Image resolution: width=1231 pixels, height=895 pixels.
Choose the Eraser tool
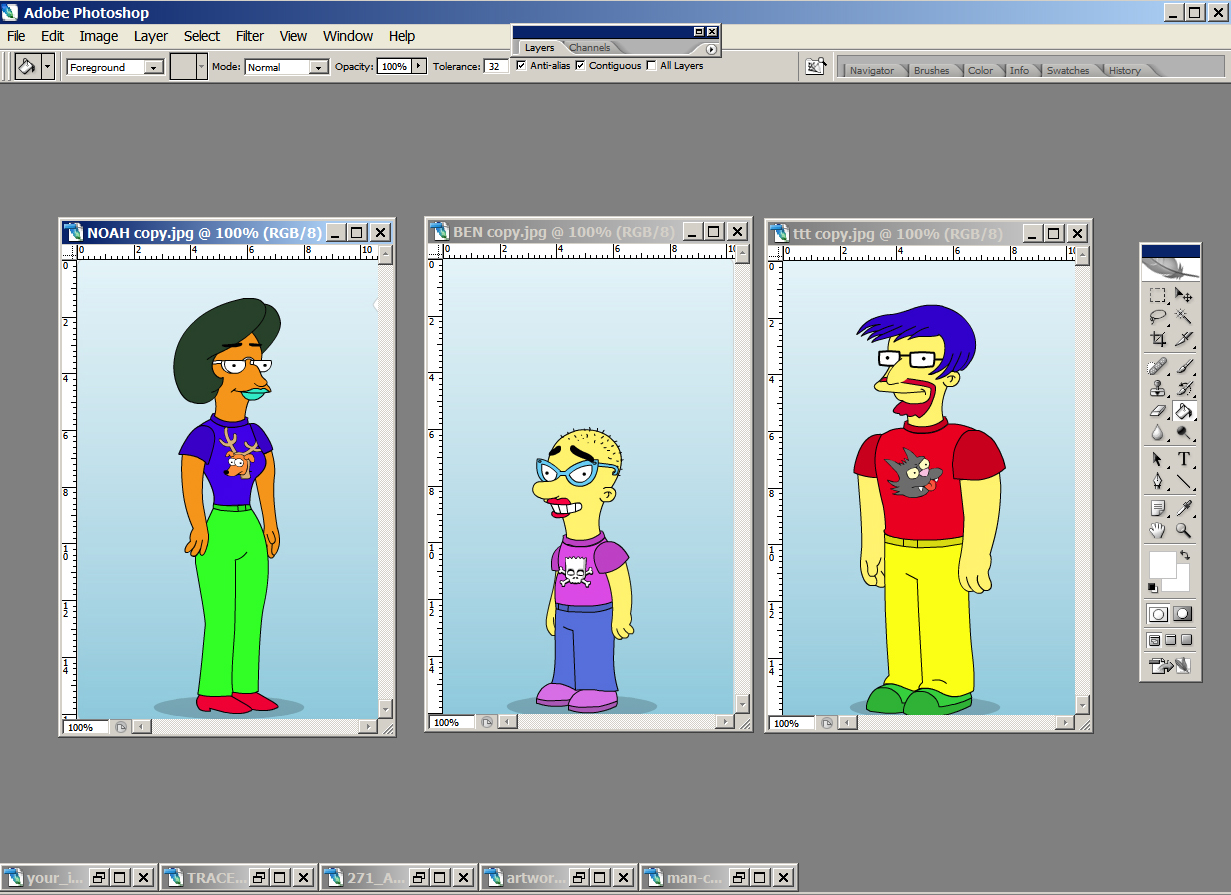[1157, 411]
